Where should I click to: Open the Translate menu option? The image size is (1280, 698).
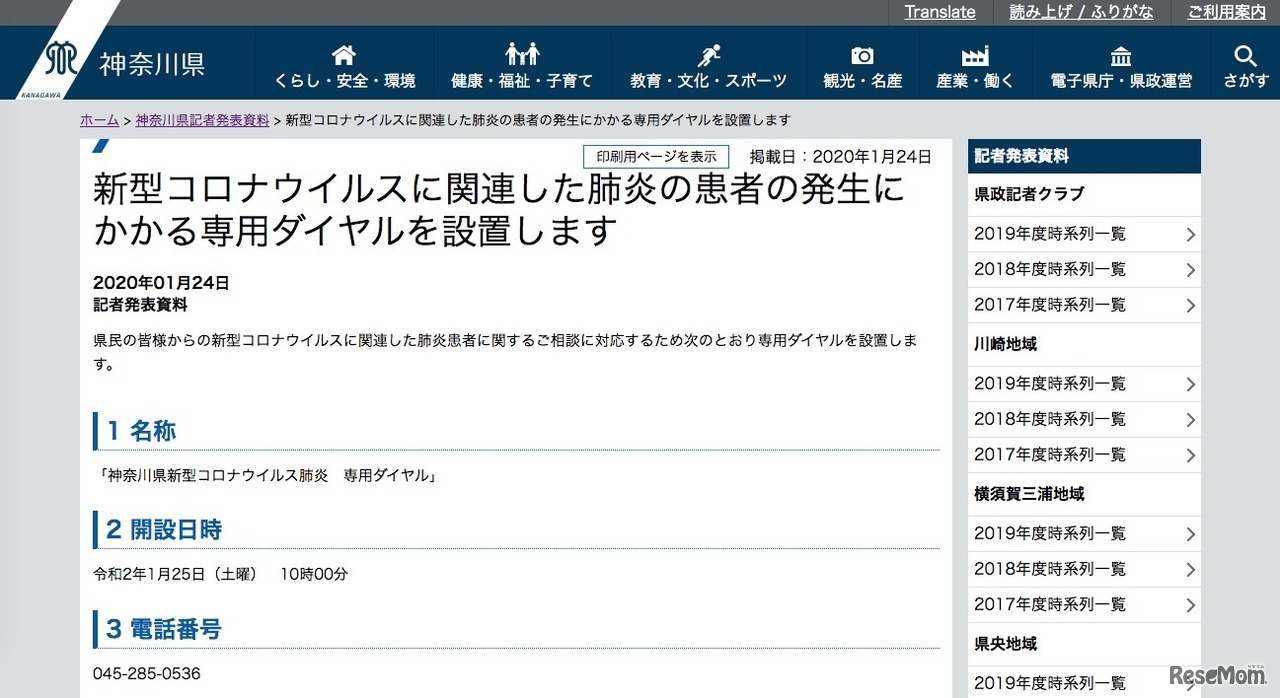(939, 12)
